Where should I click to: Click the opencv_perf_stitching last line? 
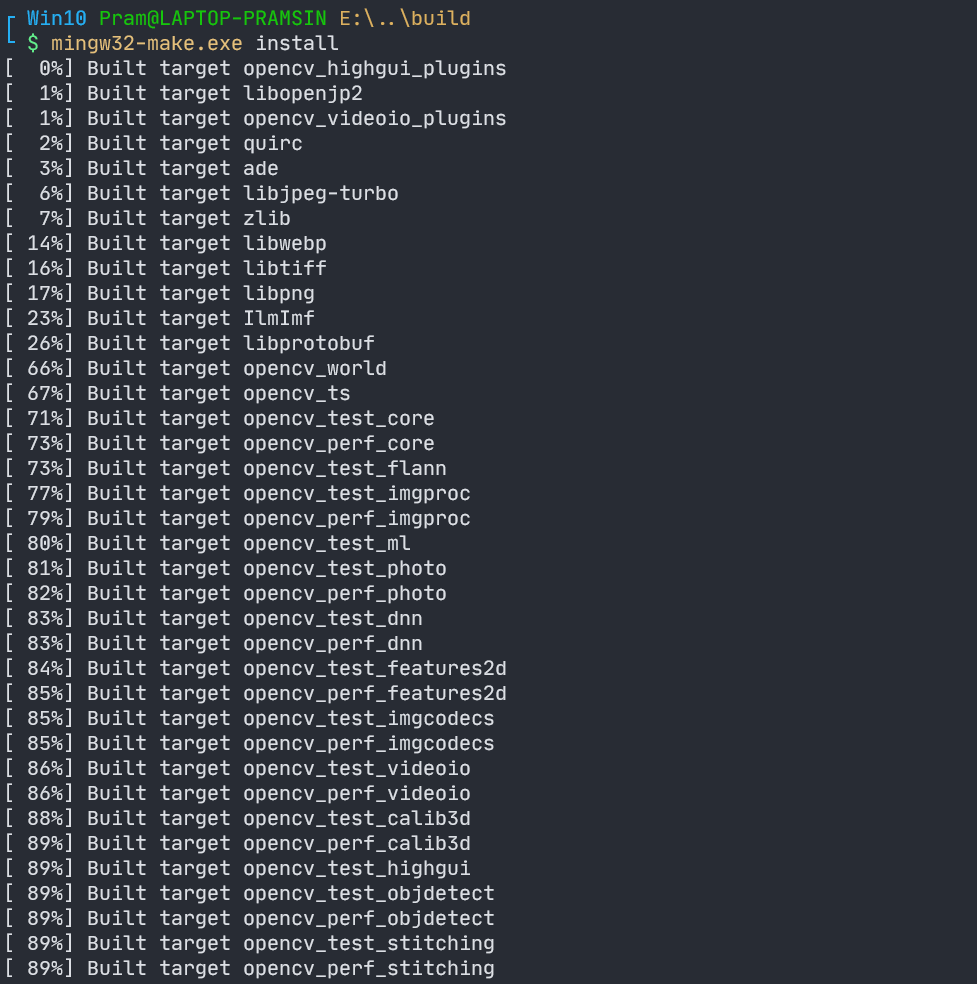[x=250, y=968]
